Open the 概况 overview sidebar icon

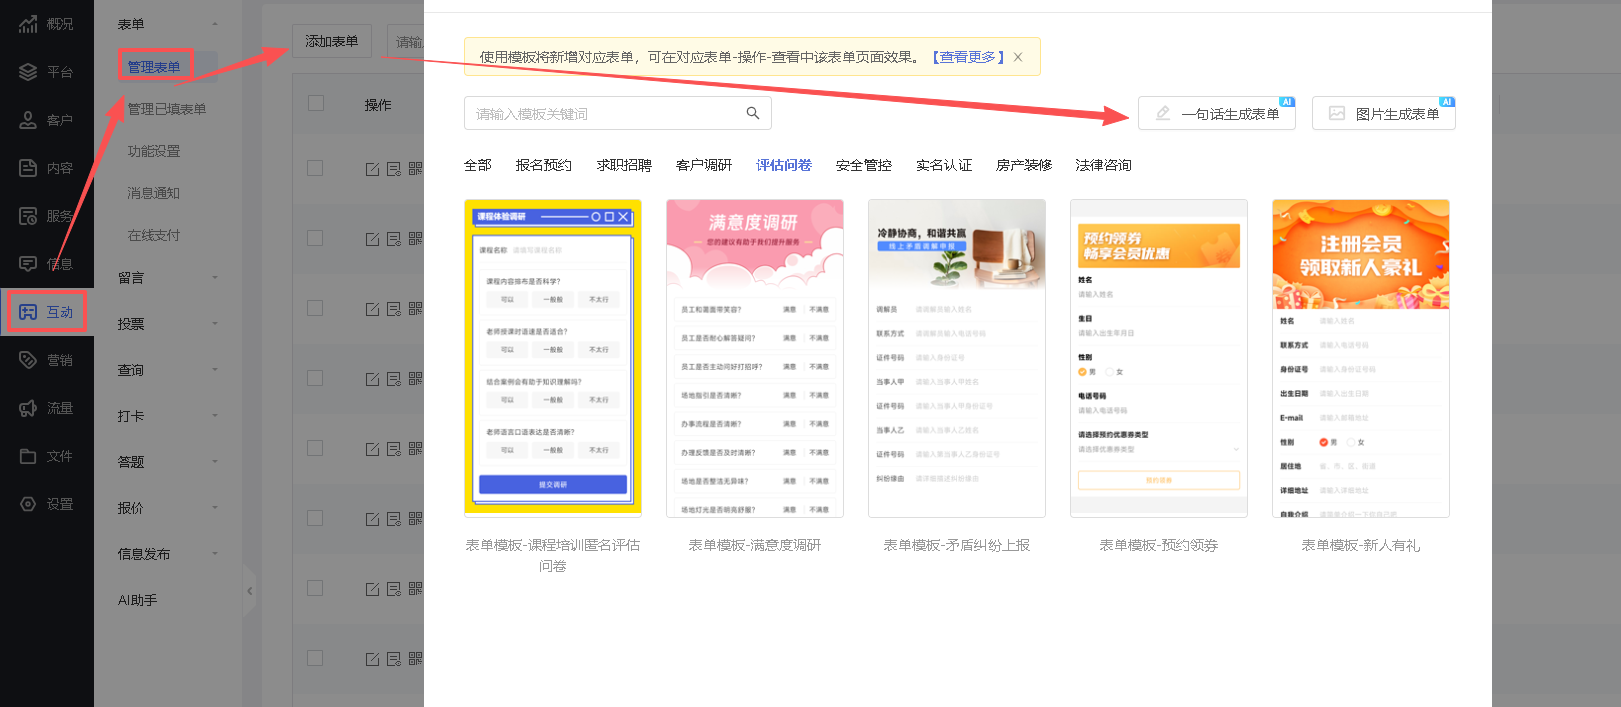(x=28, y=24)
